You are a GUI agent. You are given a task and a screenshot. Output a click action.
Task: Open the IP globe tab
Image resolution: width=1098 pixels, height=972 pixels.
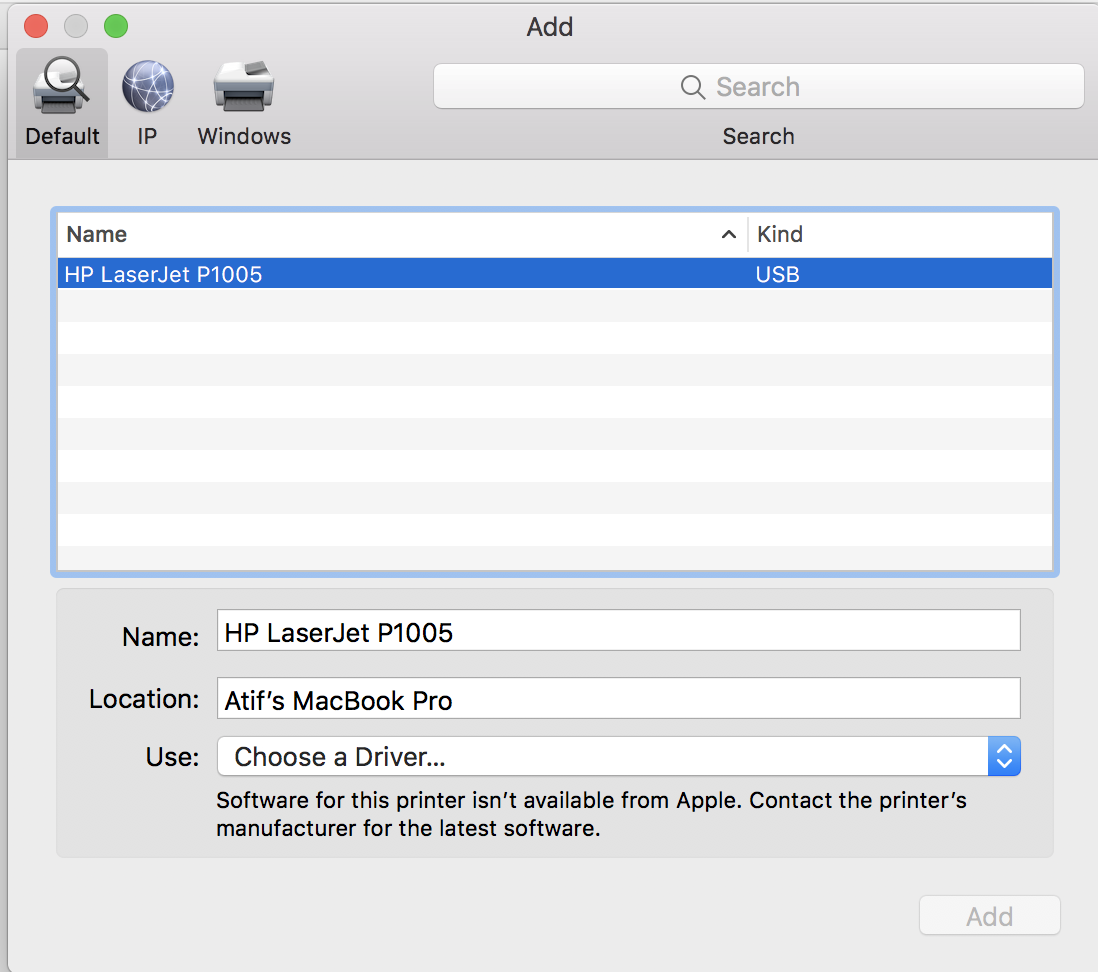147,103
